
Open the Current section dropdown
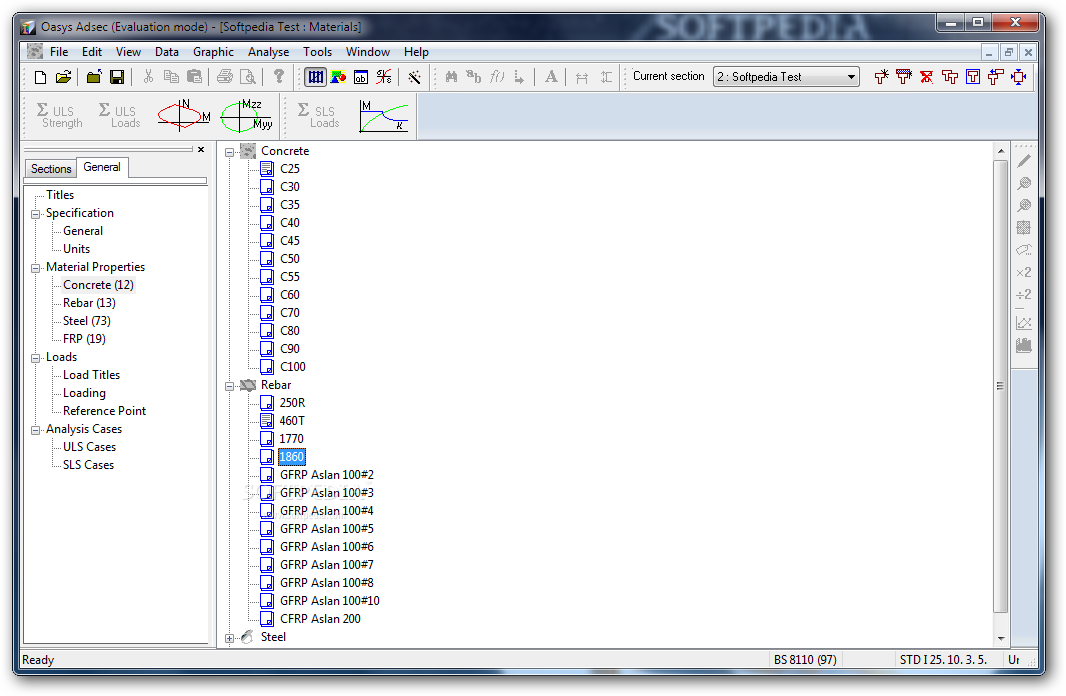pyautogui.click(x=850, y=77)
